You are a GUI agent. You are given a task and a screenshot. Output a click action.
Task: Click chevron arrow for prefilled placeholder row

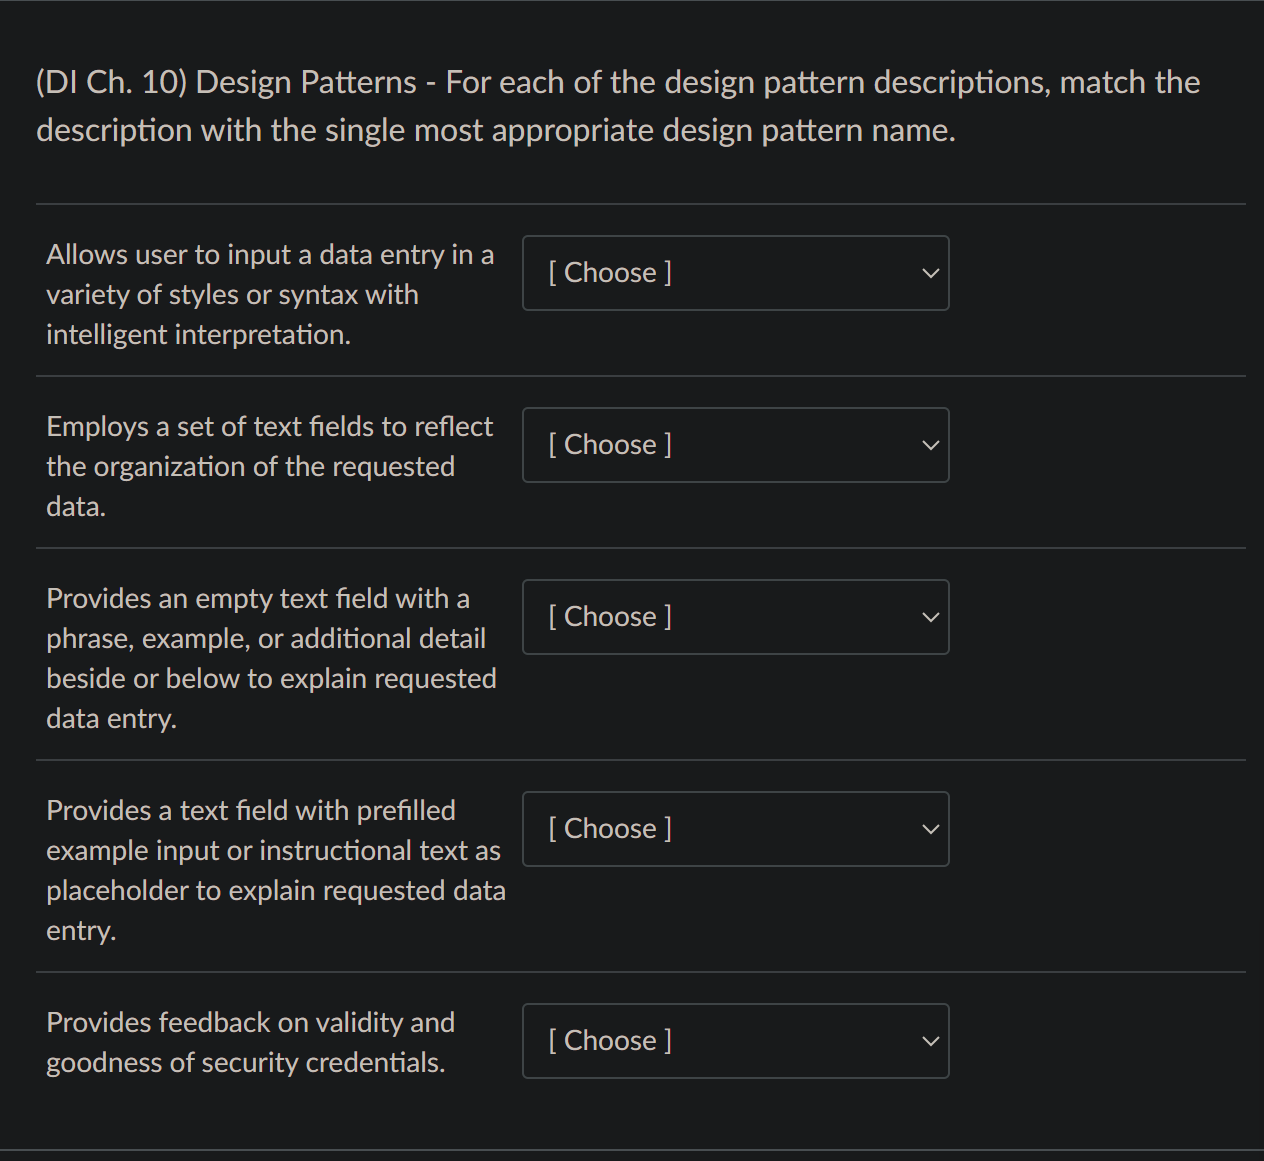point(930,829)
